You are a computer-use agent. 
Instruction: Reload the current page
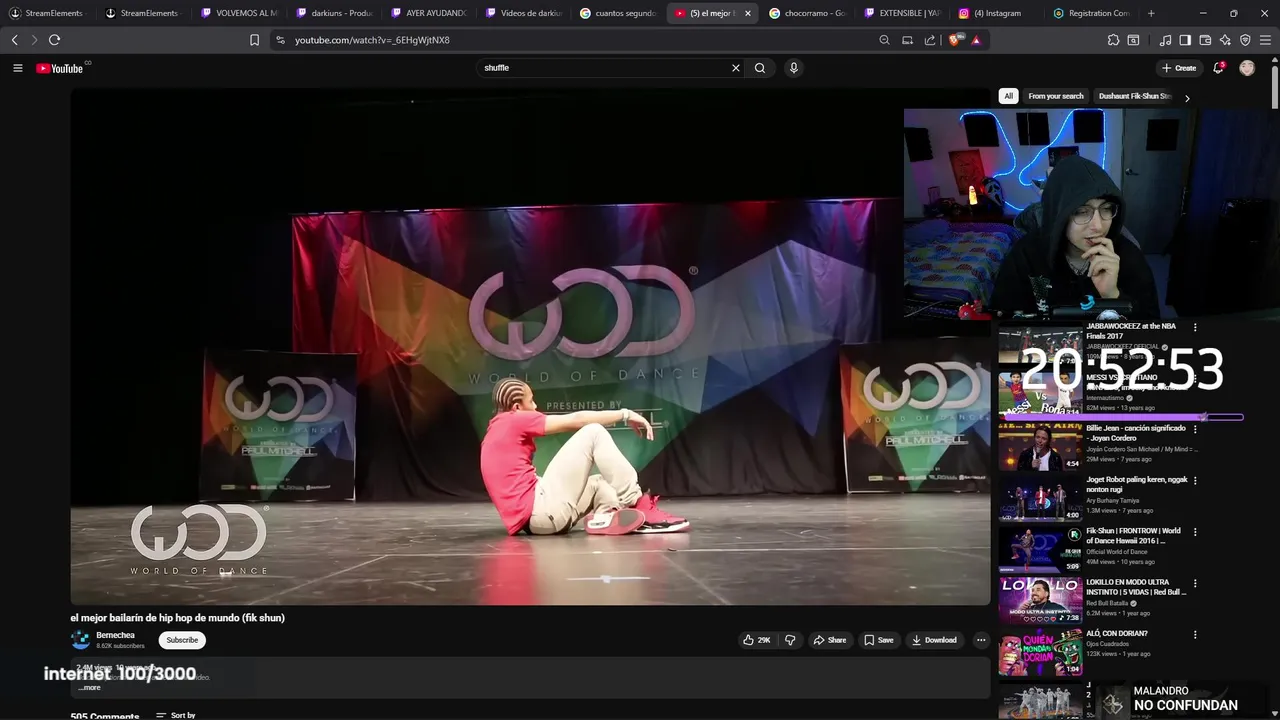(x=54, y=40)
